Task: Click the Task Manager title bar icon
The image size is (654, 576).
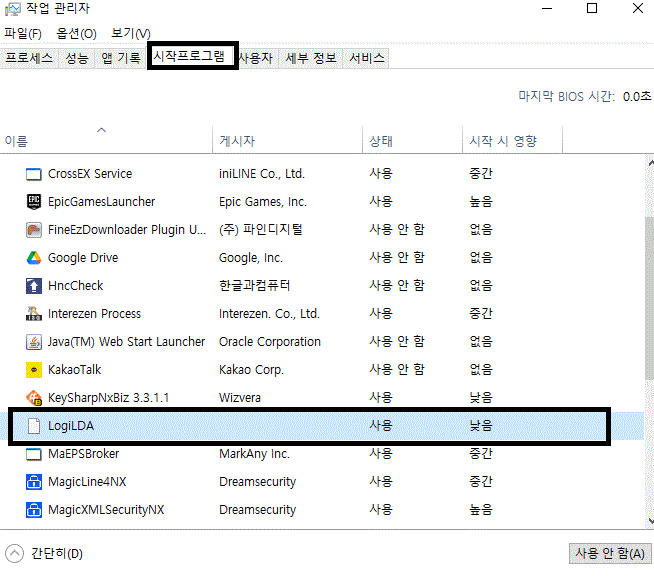Action: [13, 9]
